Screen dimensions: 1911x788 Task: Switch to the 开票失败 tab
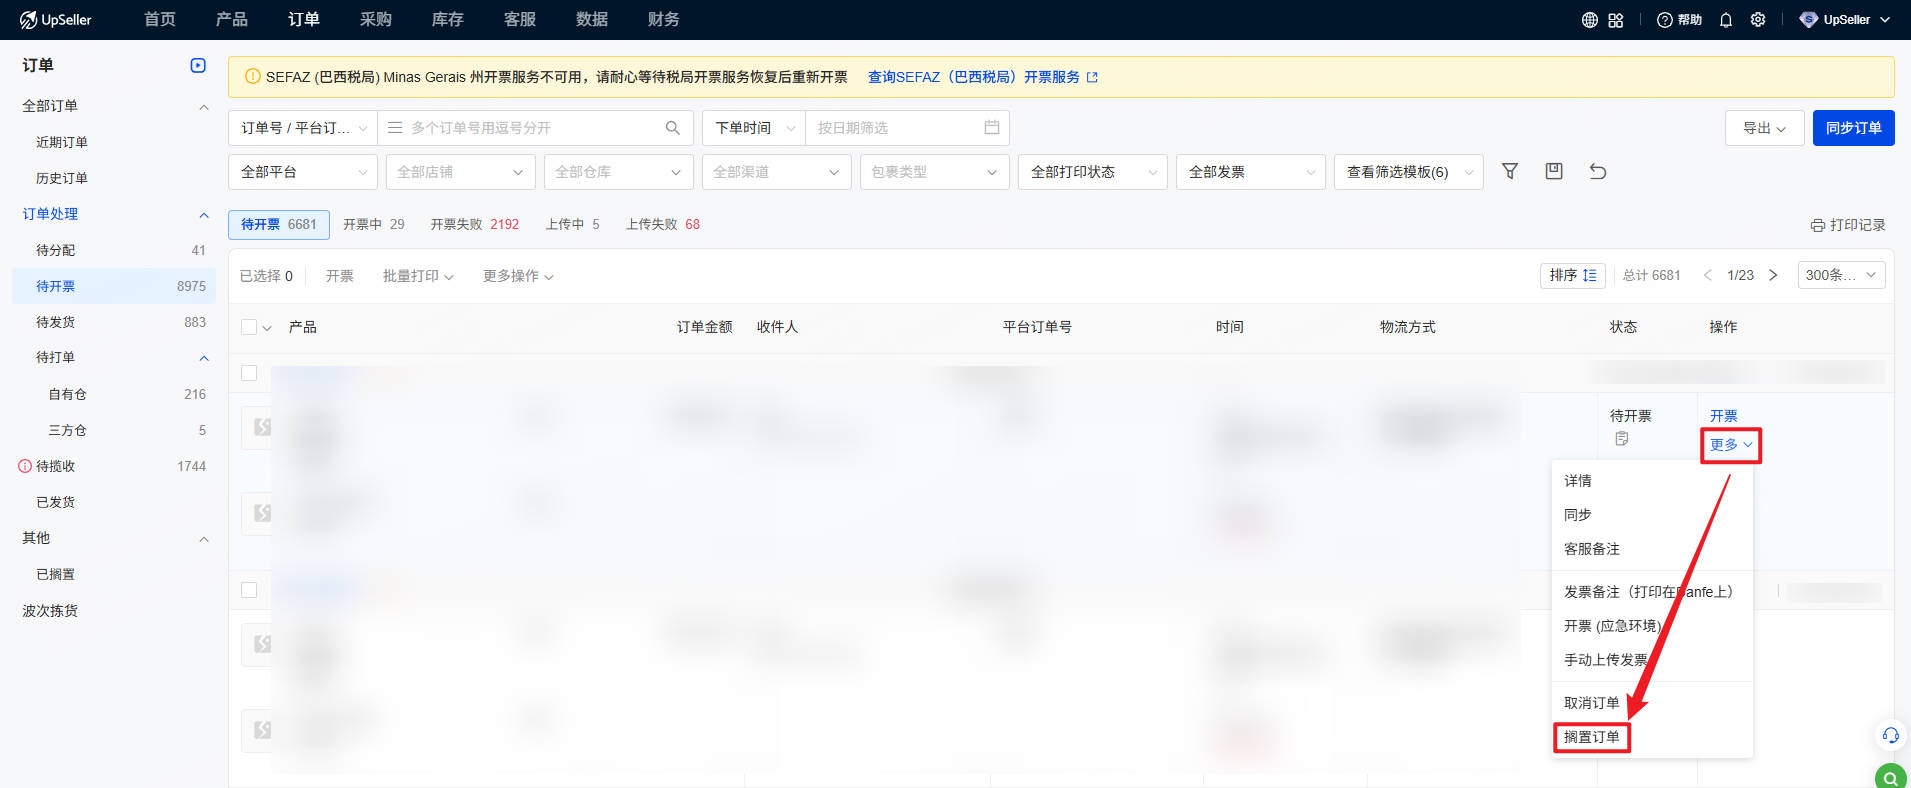click(x=474, y=224)
